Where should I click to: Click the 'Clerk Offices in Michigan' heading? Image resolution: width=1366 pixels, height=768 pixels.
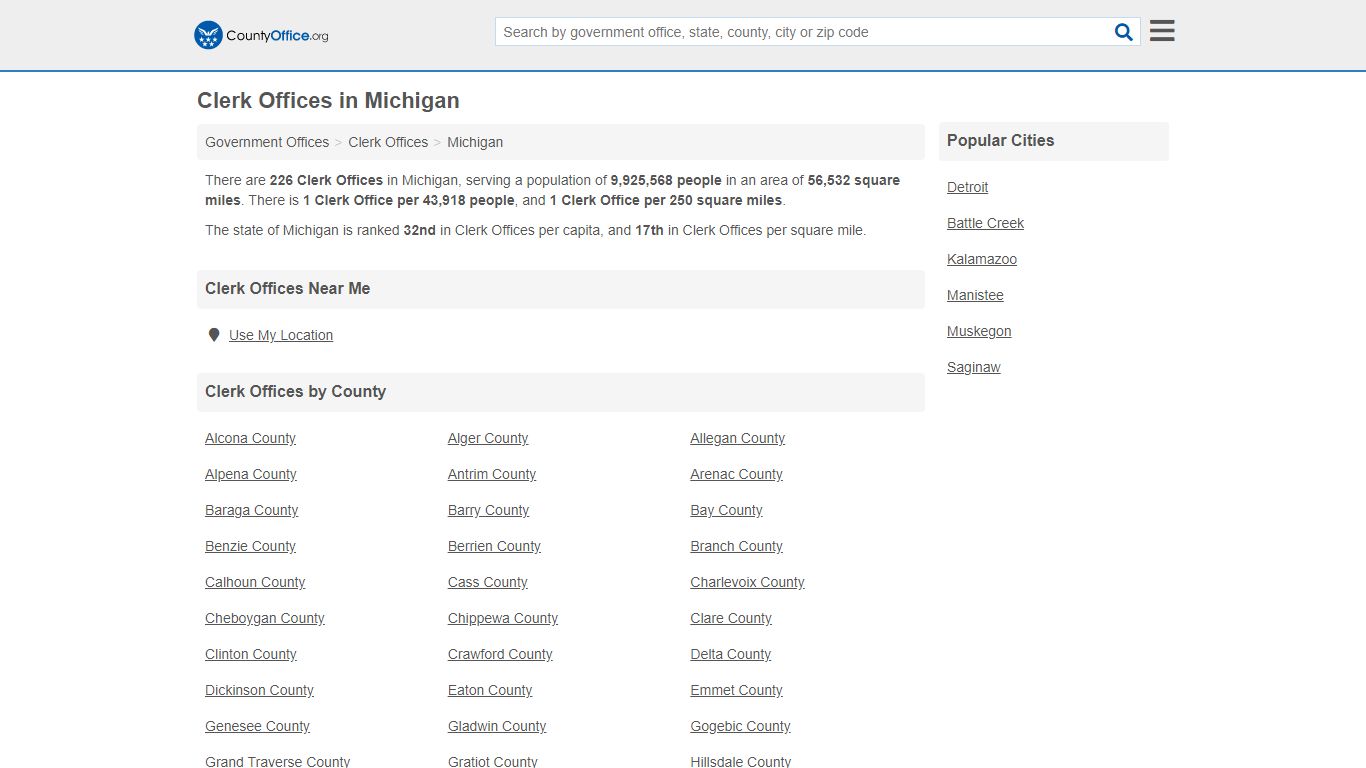click(328, 101)
